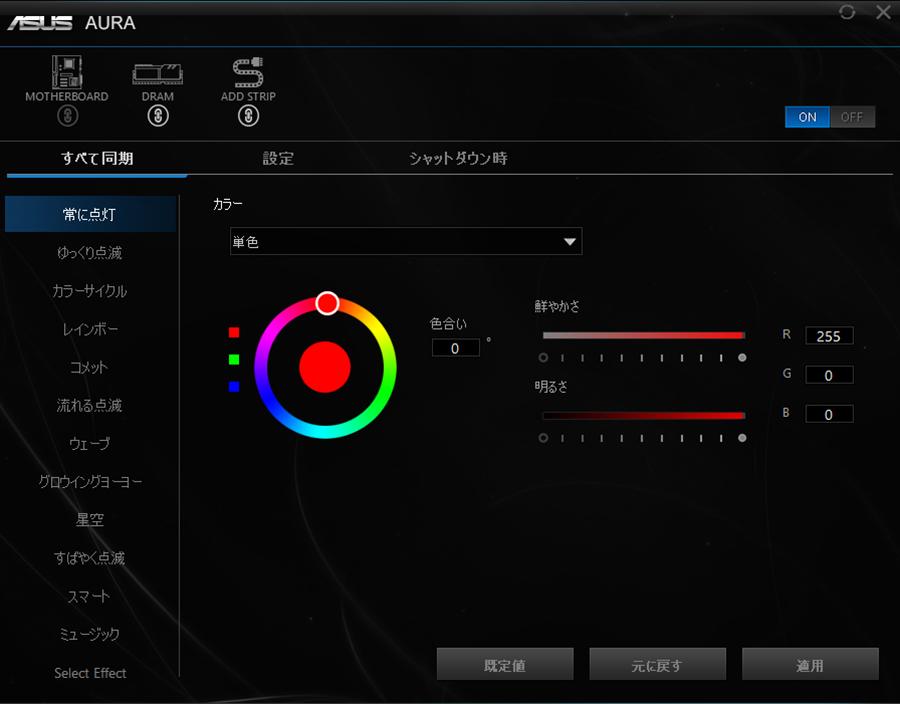The image size is (900, 704).
Task: Switch lighting OFF
Action: click(852, 117)
